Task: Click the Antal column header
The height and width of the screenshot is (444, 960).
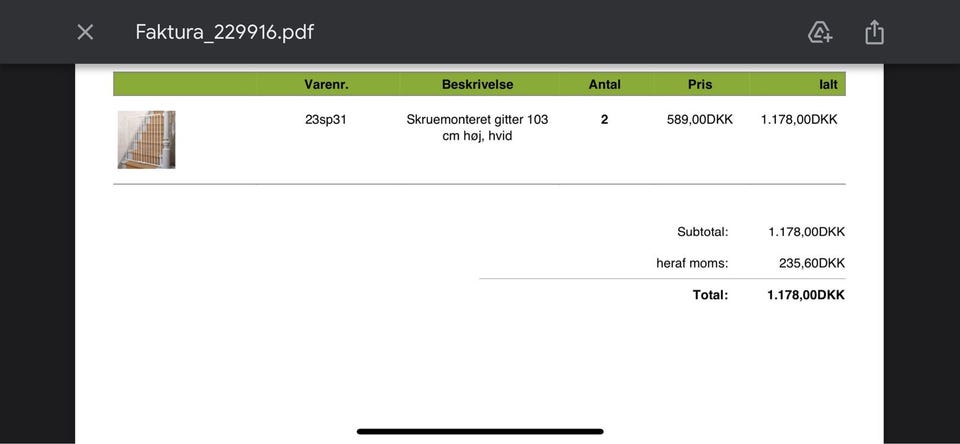Action: [x=604, y=84]
